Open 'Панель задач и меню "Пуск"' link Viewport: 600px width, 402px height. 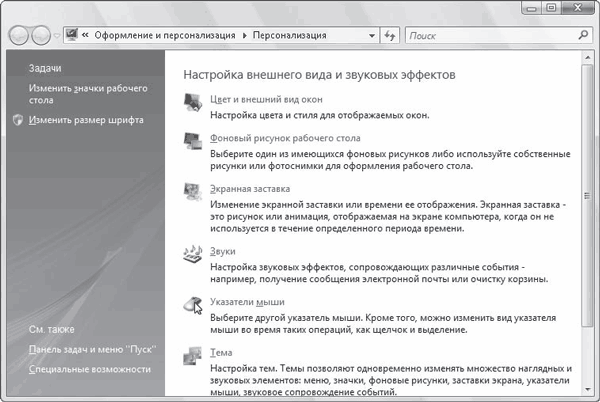(x=93, y=349)
